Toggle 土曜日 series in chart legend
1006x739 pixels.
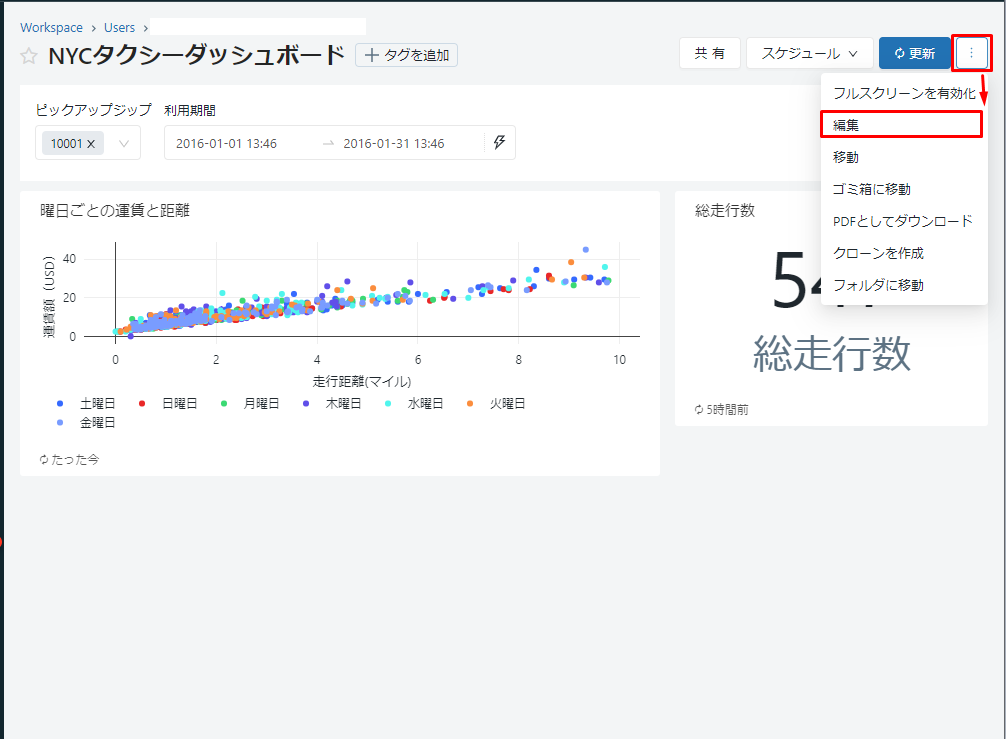pyautogui.click(x=88, y=404)
